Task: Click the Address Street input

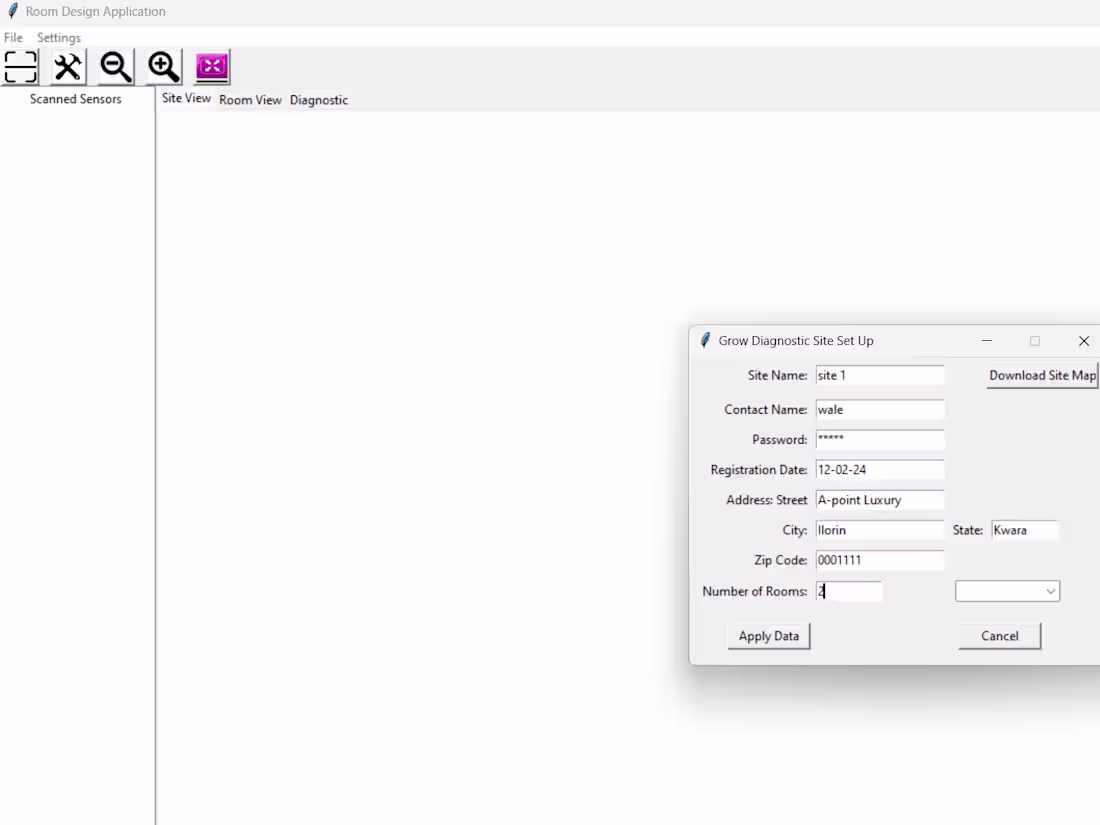Action: (x=880, y=500)
